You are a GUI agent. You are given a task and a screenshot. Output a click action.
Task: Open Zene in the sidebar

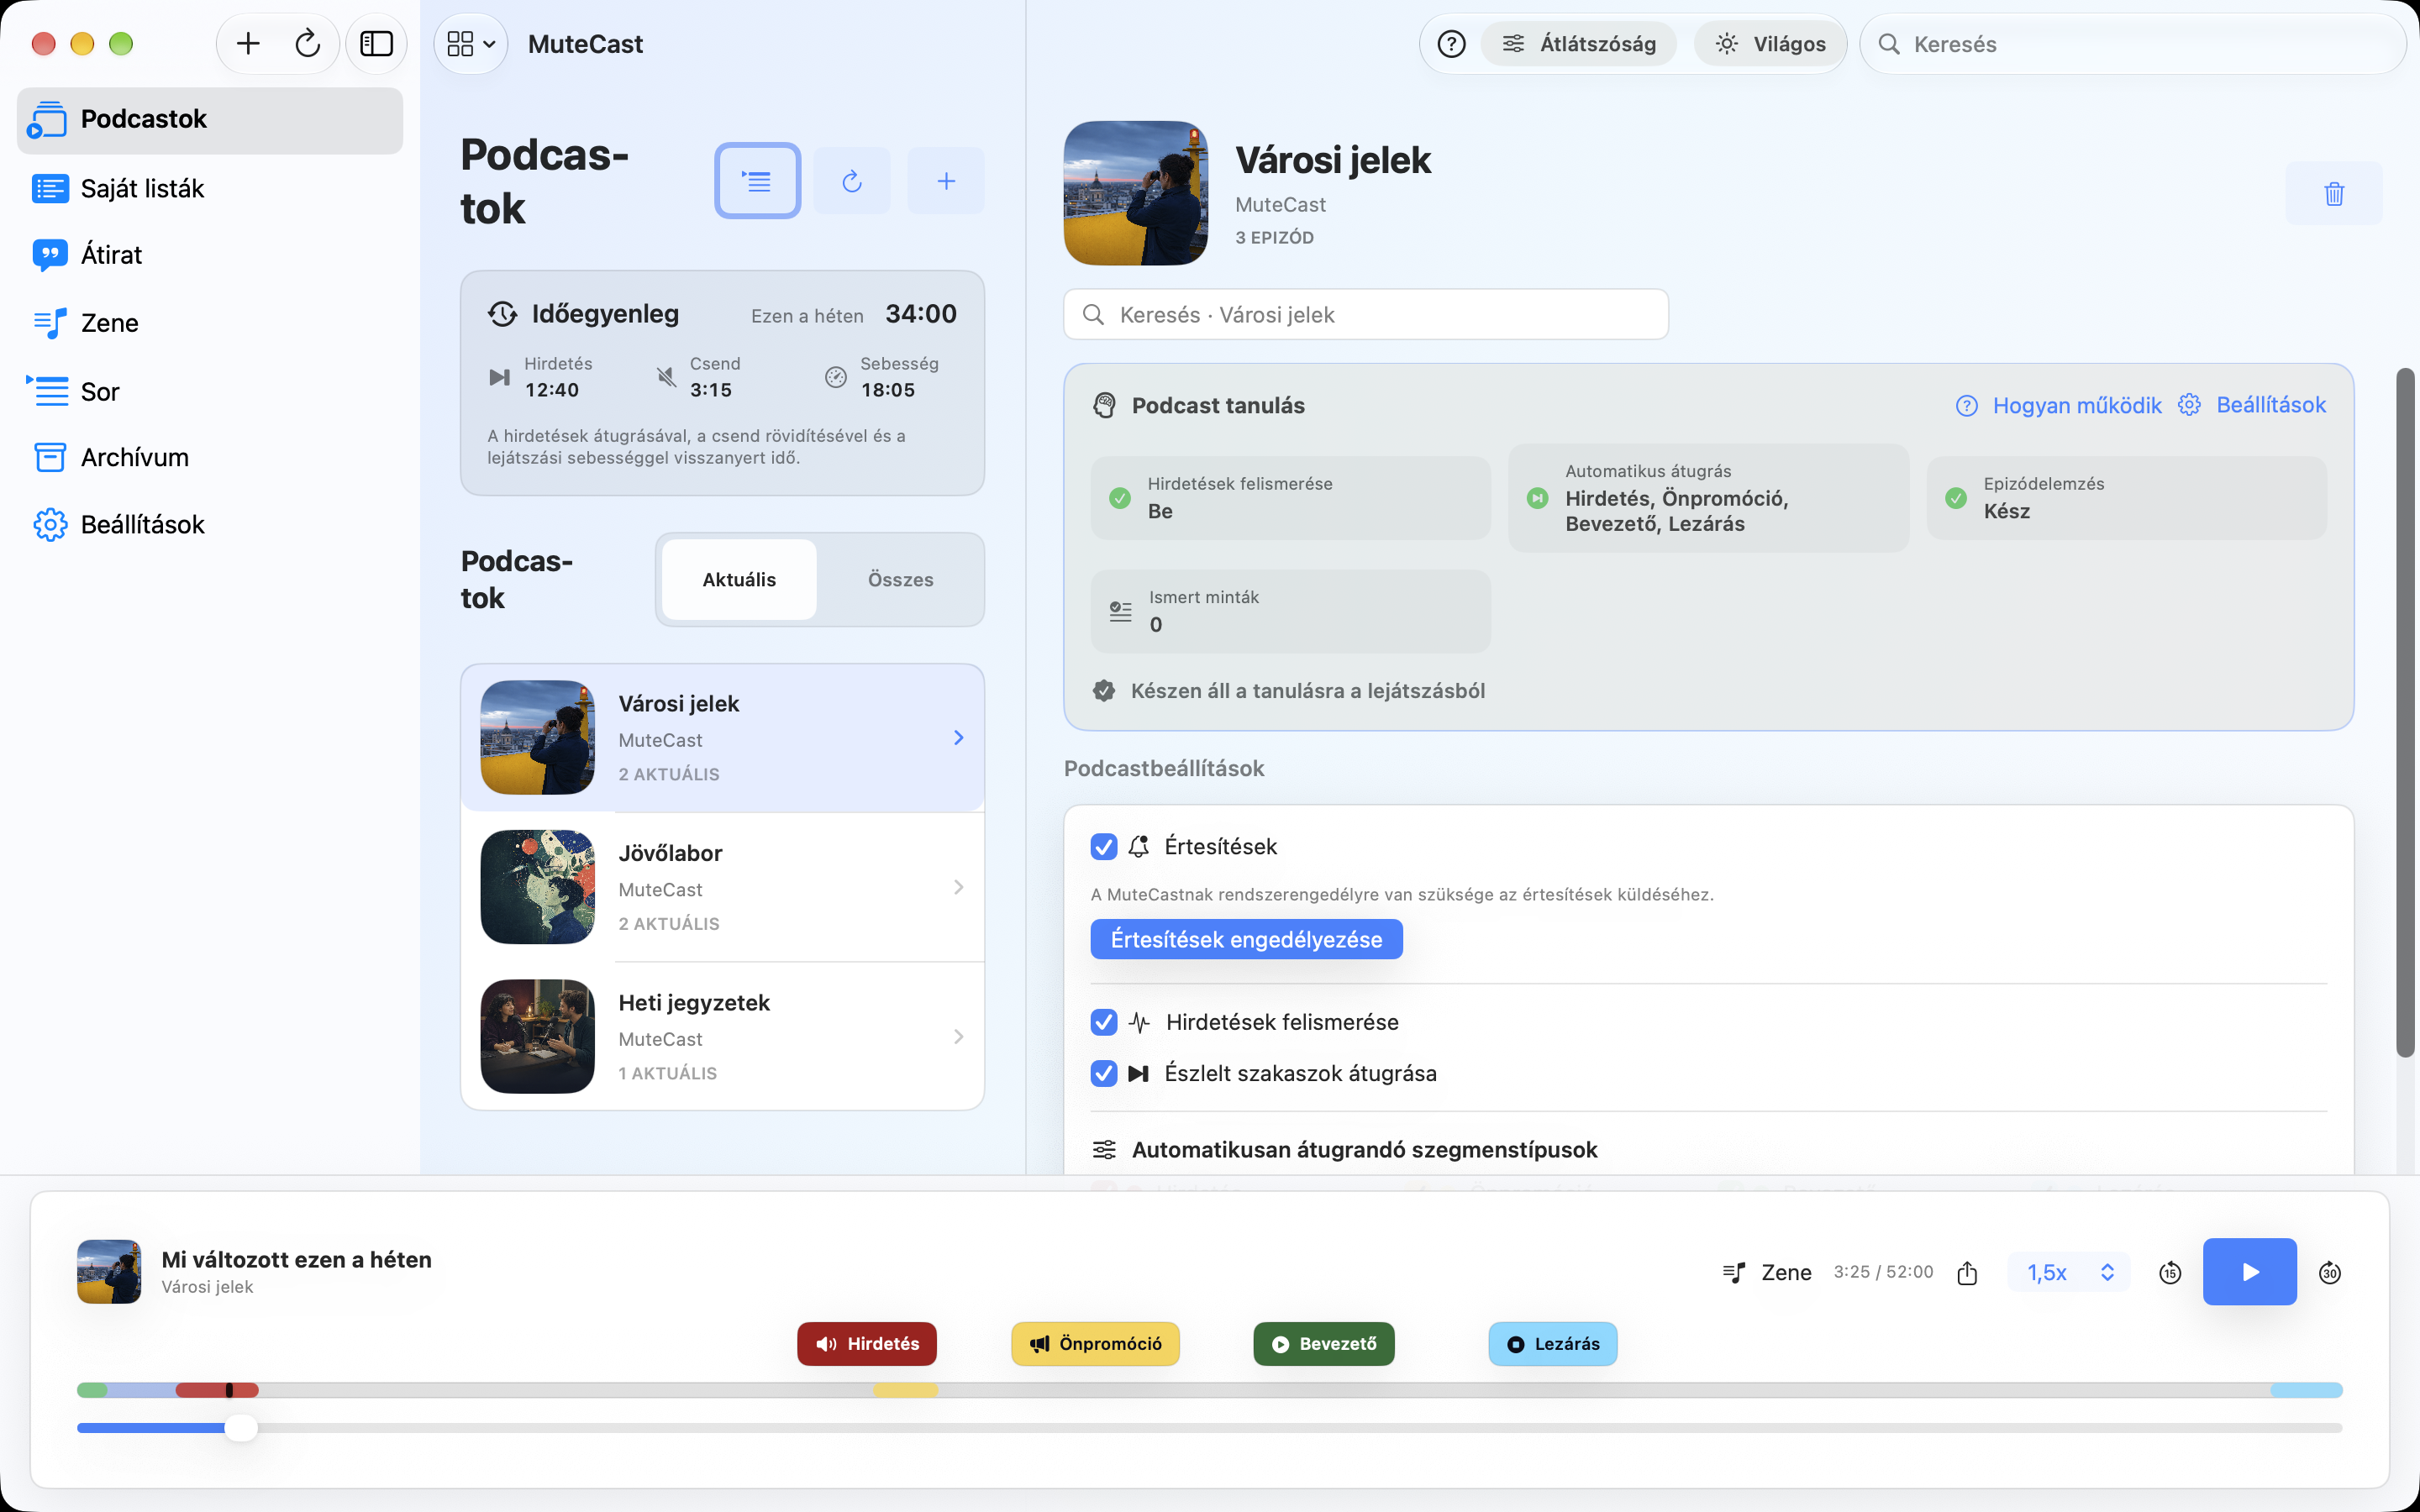[x=210, y=323]
